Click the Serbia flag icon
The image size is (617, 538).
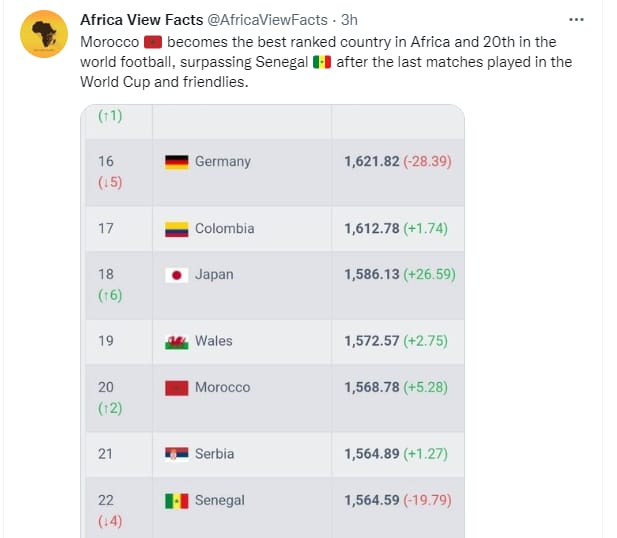point(177,454)
